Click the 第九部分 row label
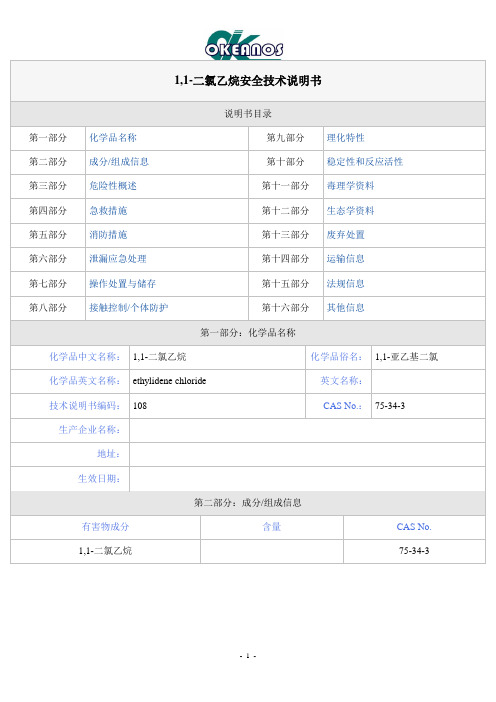Screen dimensions: 496x702 point(286,138)
